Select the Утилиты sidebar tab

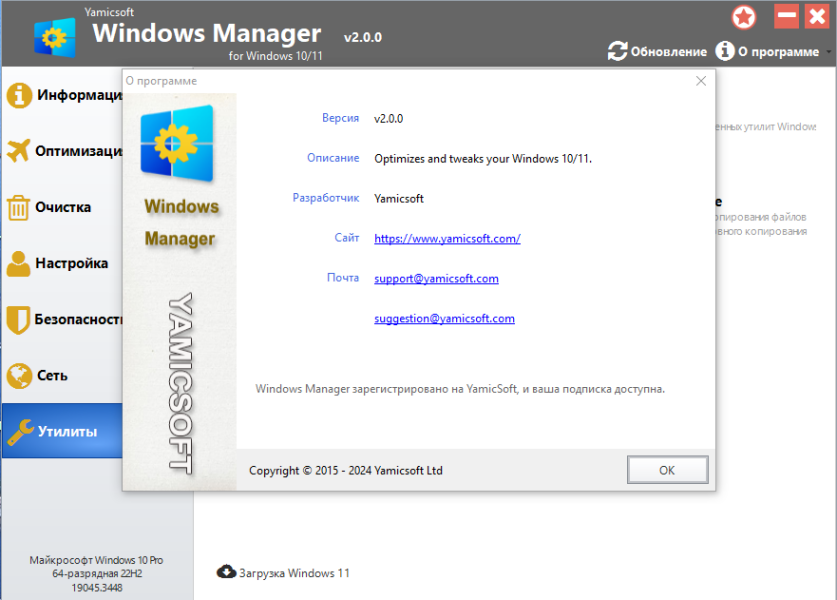tap(62, 431)
